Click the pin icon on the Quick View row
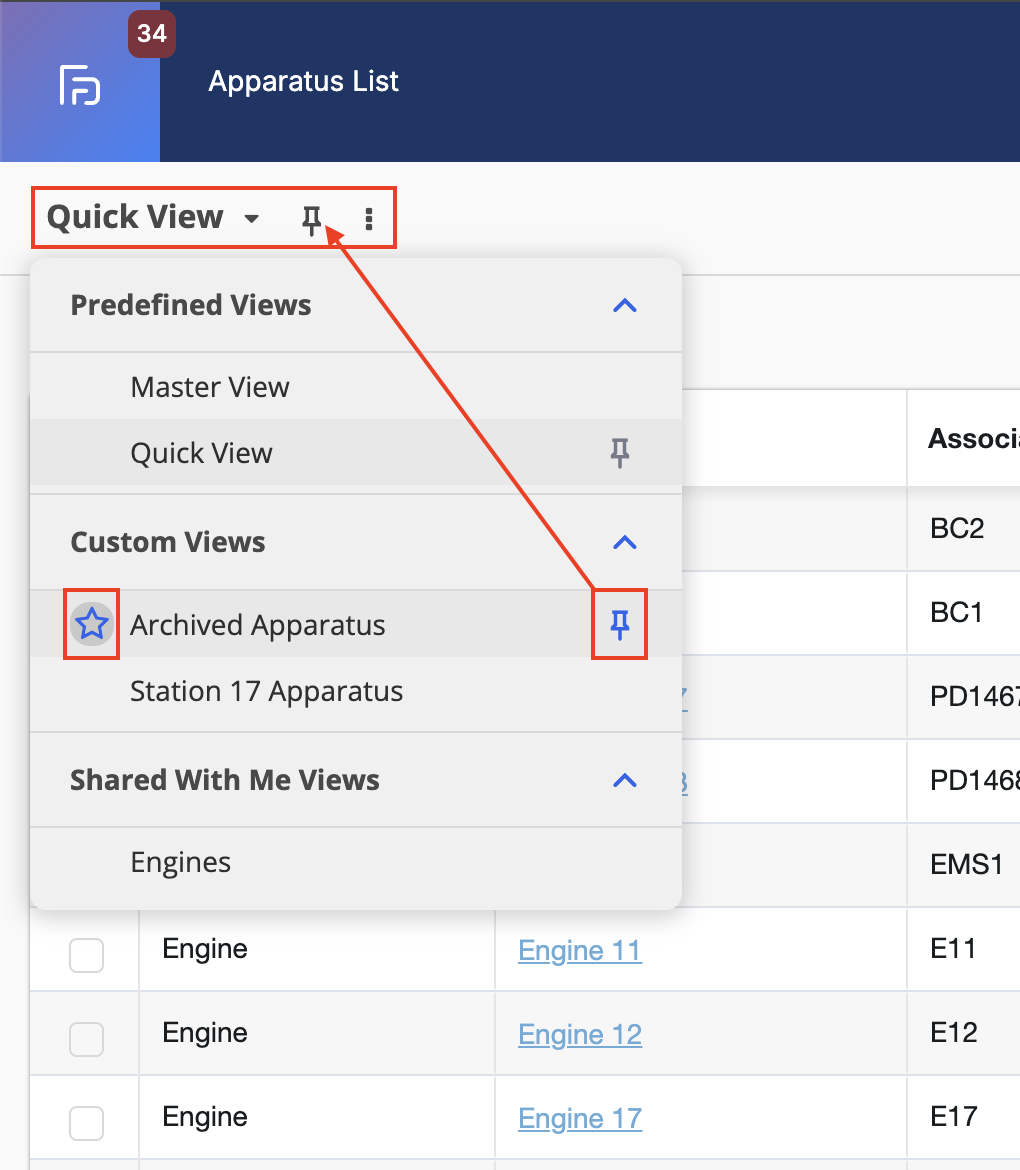Viewport: 1020px width, 1170px height. [619, 453]
